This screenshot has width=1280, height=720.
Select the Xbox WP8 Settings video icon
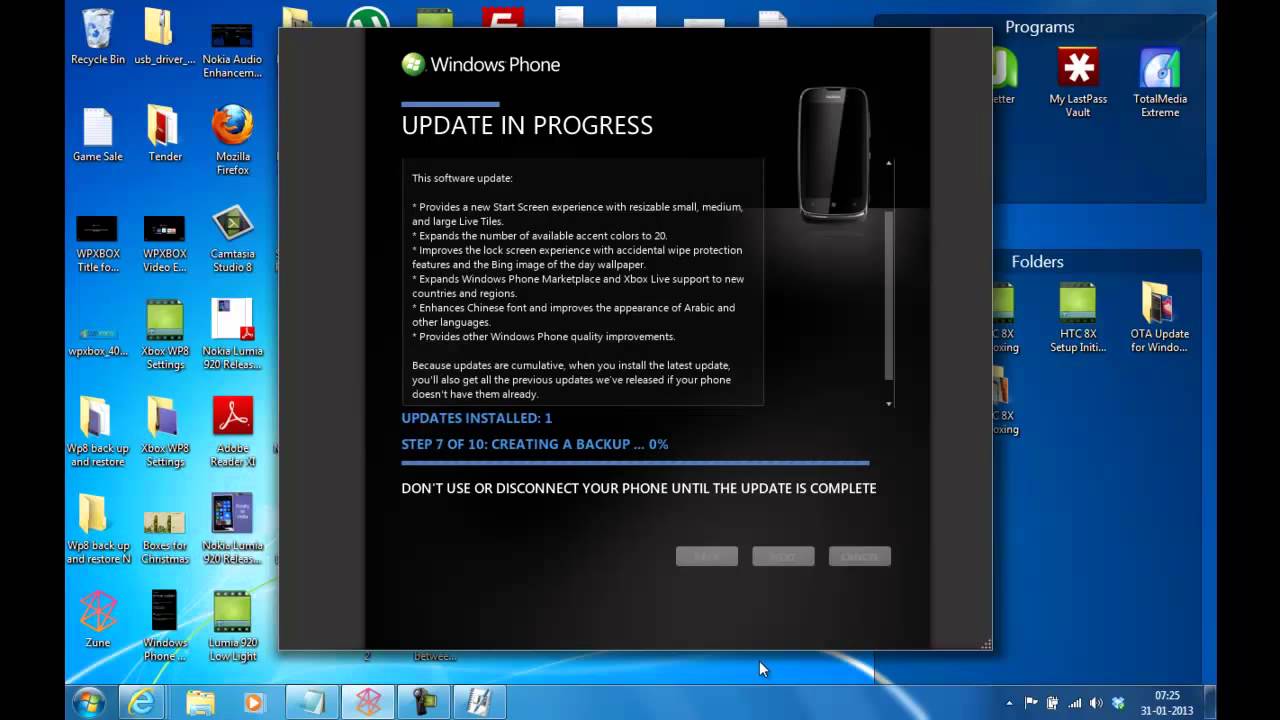coord(165,334)
